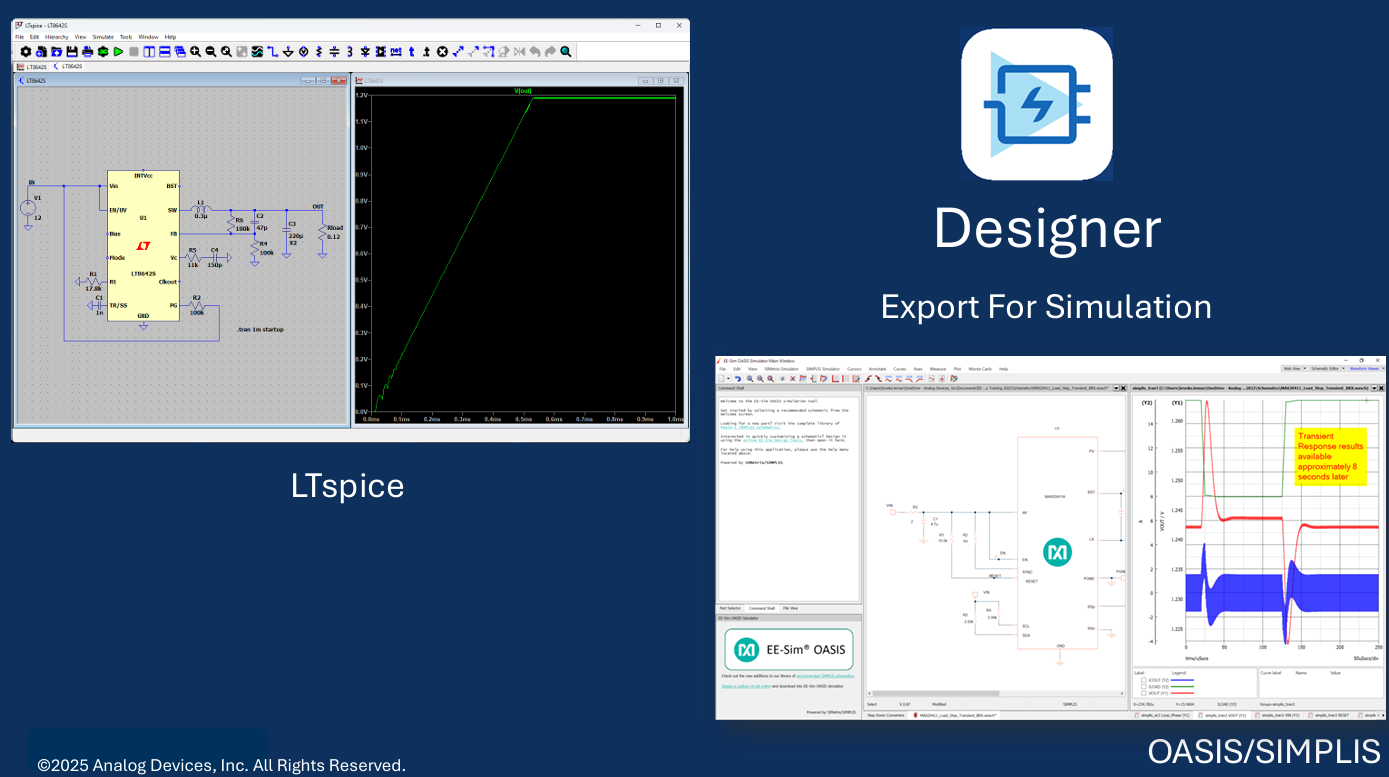Click LTspice Delete circled-X icon
Image resolution: width=1389 pixels, height=777 pixels.
[x=442, y=51]
